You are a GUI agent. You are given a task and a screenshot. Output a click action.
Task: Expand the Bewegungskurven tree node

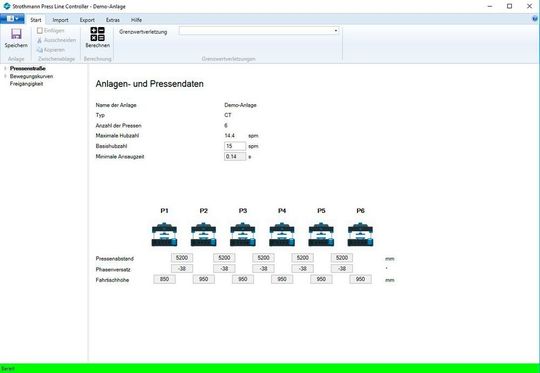click(5, 76)
